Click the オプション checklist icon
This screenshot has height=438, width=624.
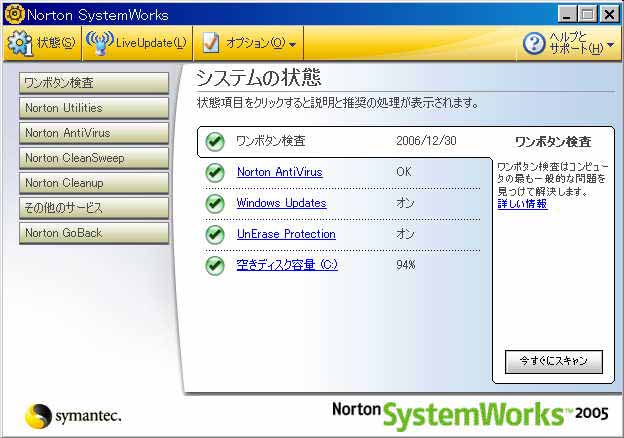tap(211, 43)
